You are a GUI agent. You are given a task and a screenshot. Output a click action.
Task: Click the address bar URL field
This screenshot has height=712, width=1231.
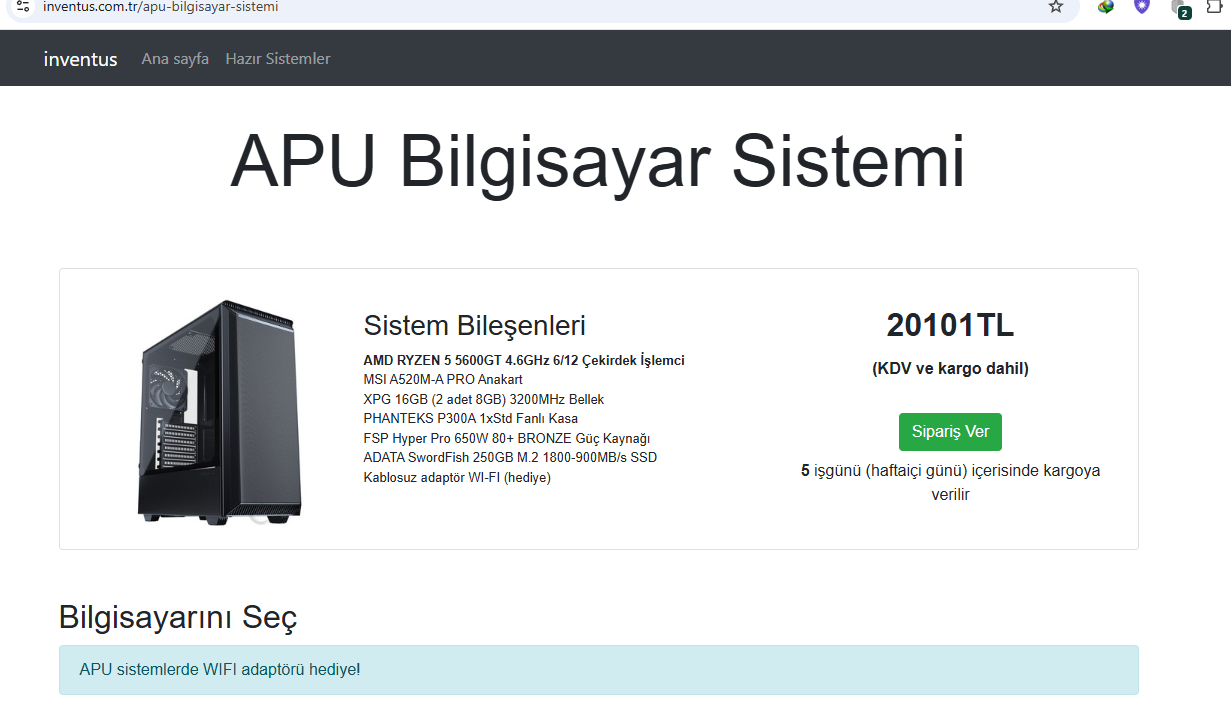point(500,7)
